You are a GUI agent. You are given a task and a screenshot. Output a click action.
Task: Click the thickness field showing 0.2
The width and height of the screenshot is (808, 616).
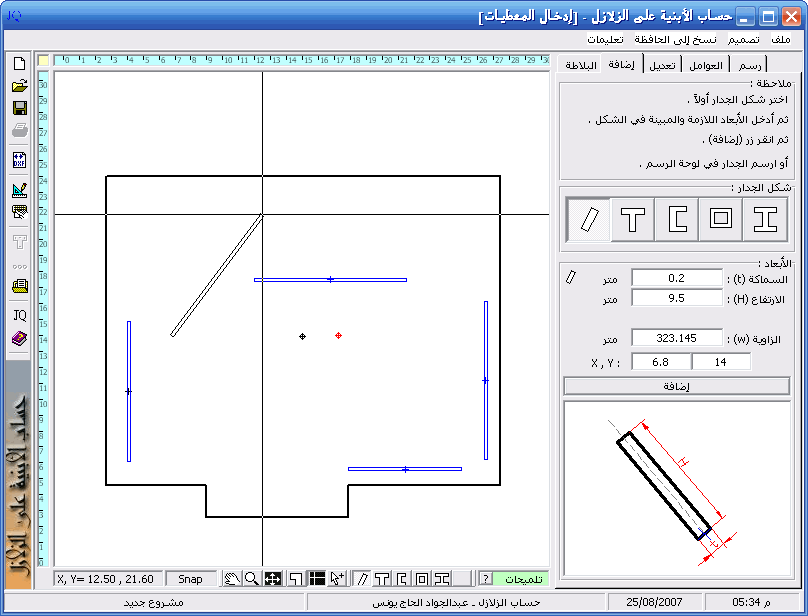click(x=676, y=278)
